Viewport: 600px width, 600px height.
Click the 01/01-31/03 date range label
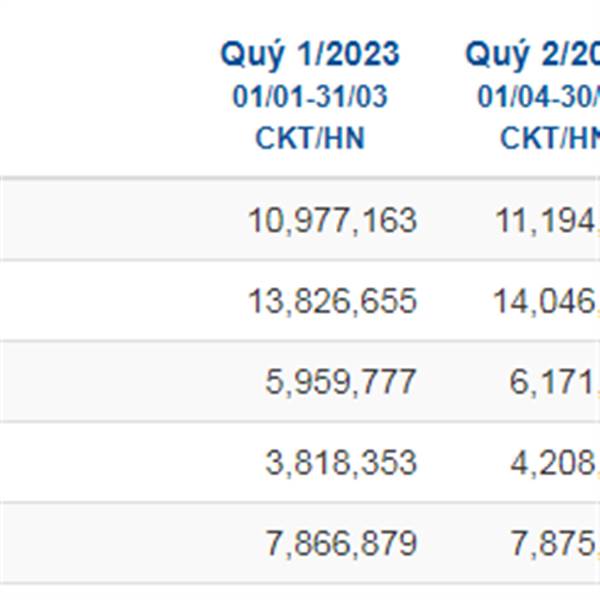(309, 97)
